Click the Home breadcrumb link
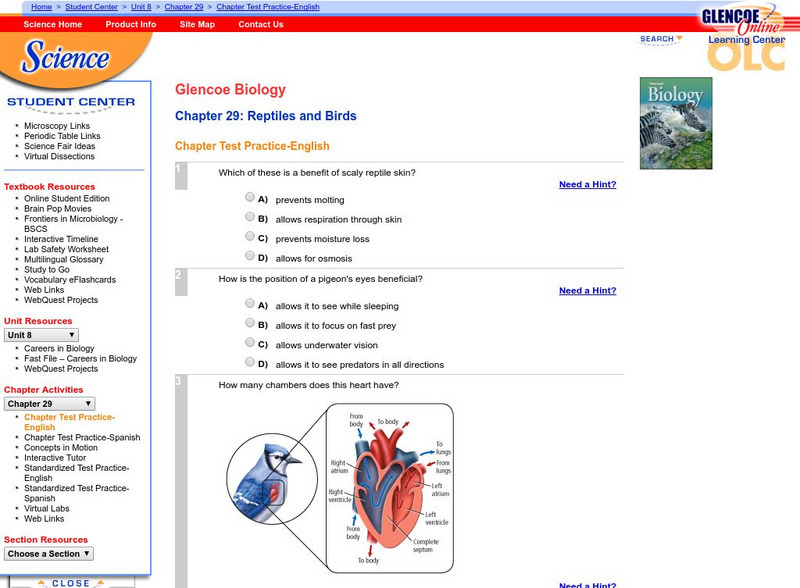Screen dimensions: 800x588 tap(41, 7)
